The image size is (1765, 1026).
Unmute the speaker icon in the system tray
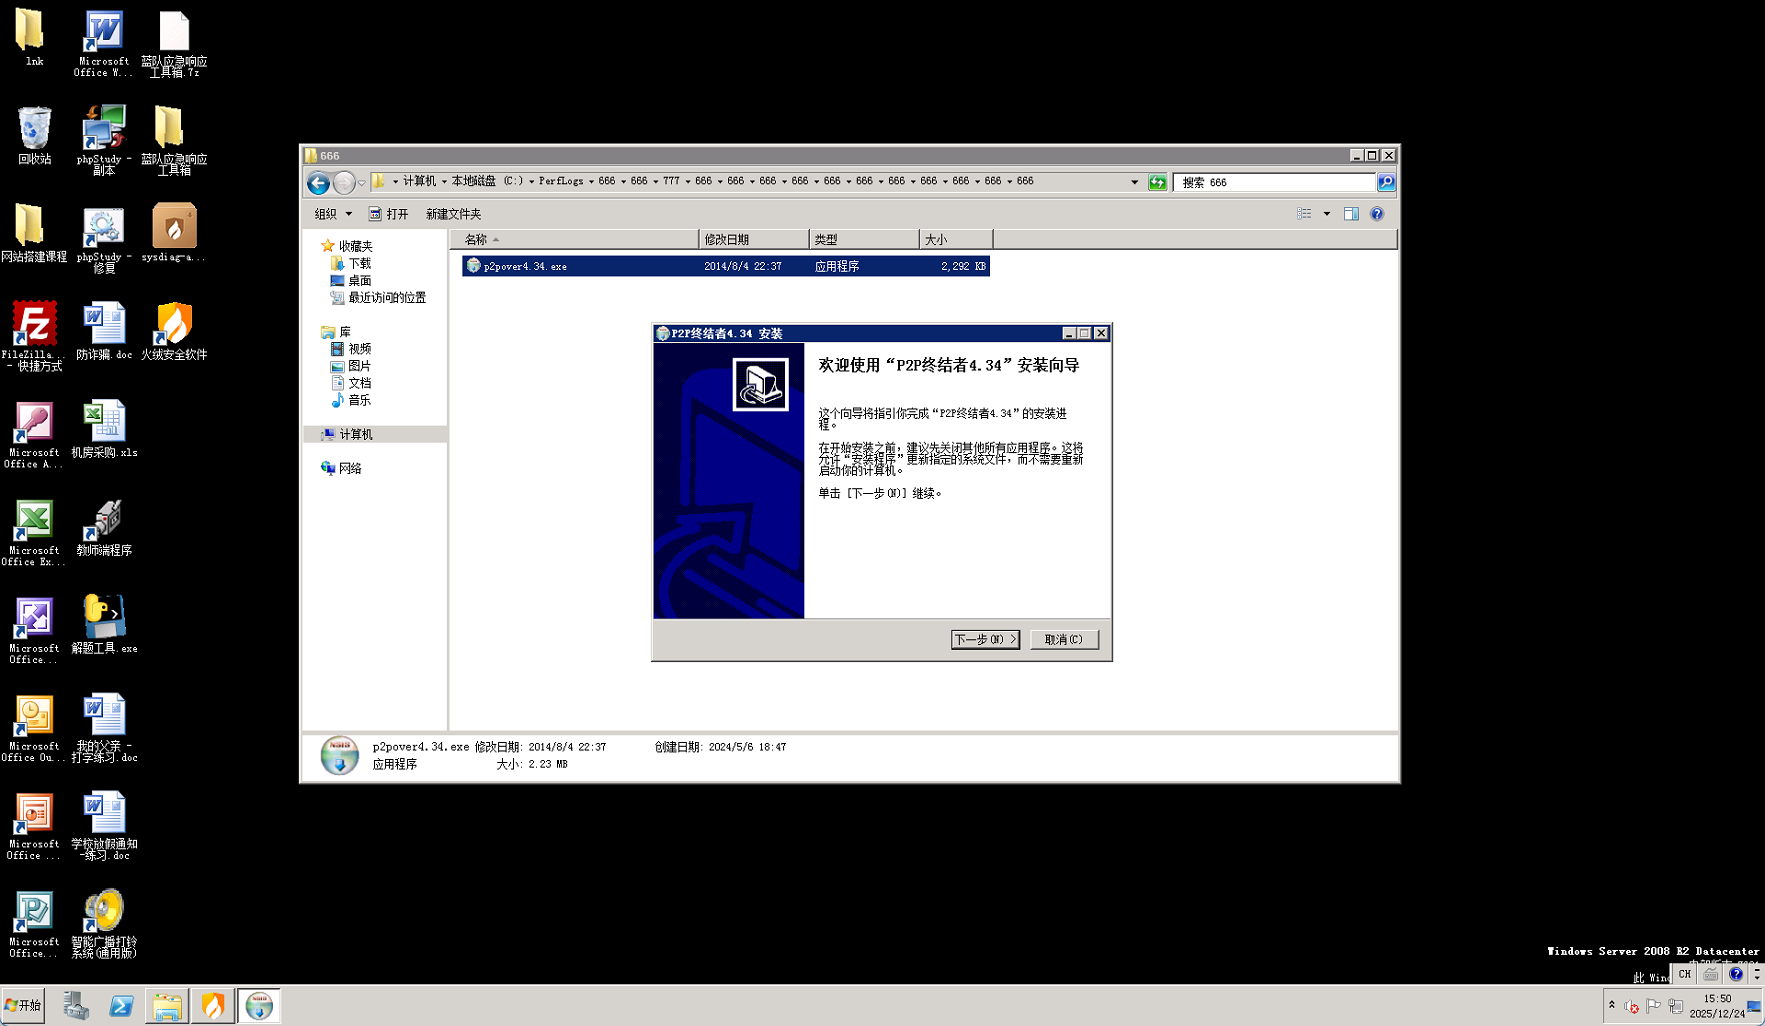pos(1631,1007)
